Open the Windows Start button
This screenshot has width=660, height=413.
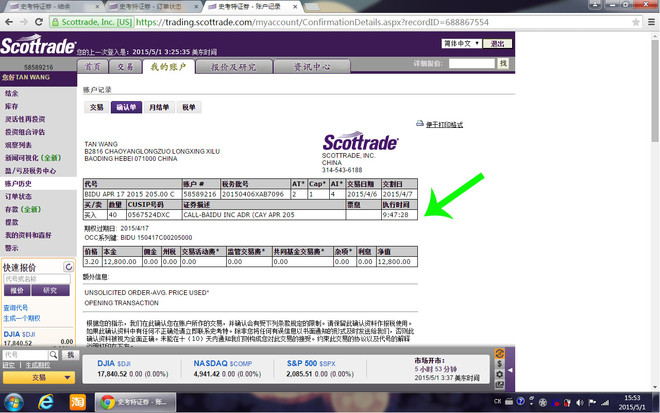(x=14, y=402)
